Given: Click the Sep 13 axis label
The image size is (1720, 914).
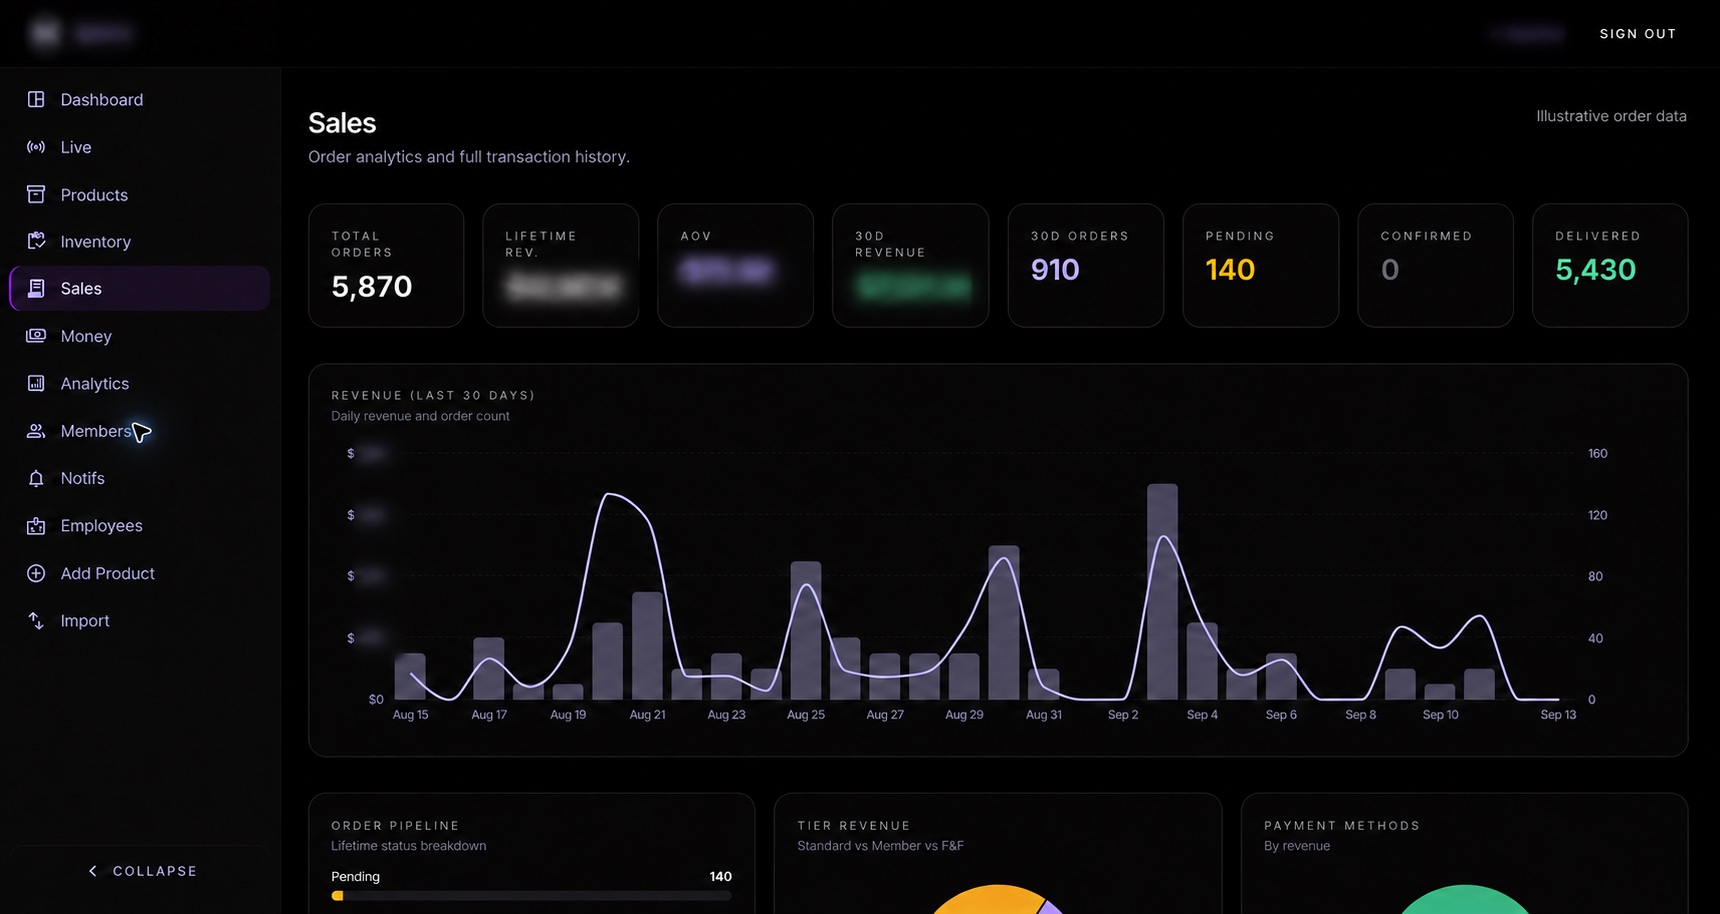Looking at the screenshot, I should pos(1558,715).
